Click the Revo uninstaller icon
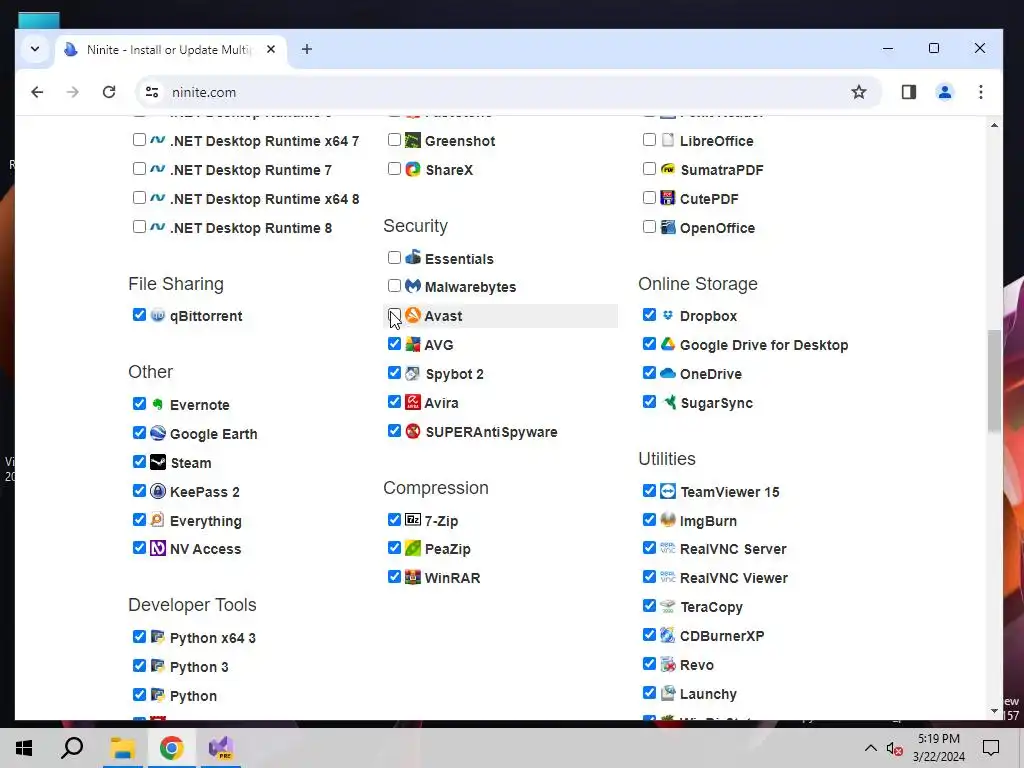This screenshot has height=768, width=1024. [x=667, y=665]
